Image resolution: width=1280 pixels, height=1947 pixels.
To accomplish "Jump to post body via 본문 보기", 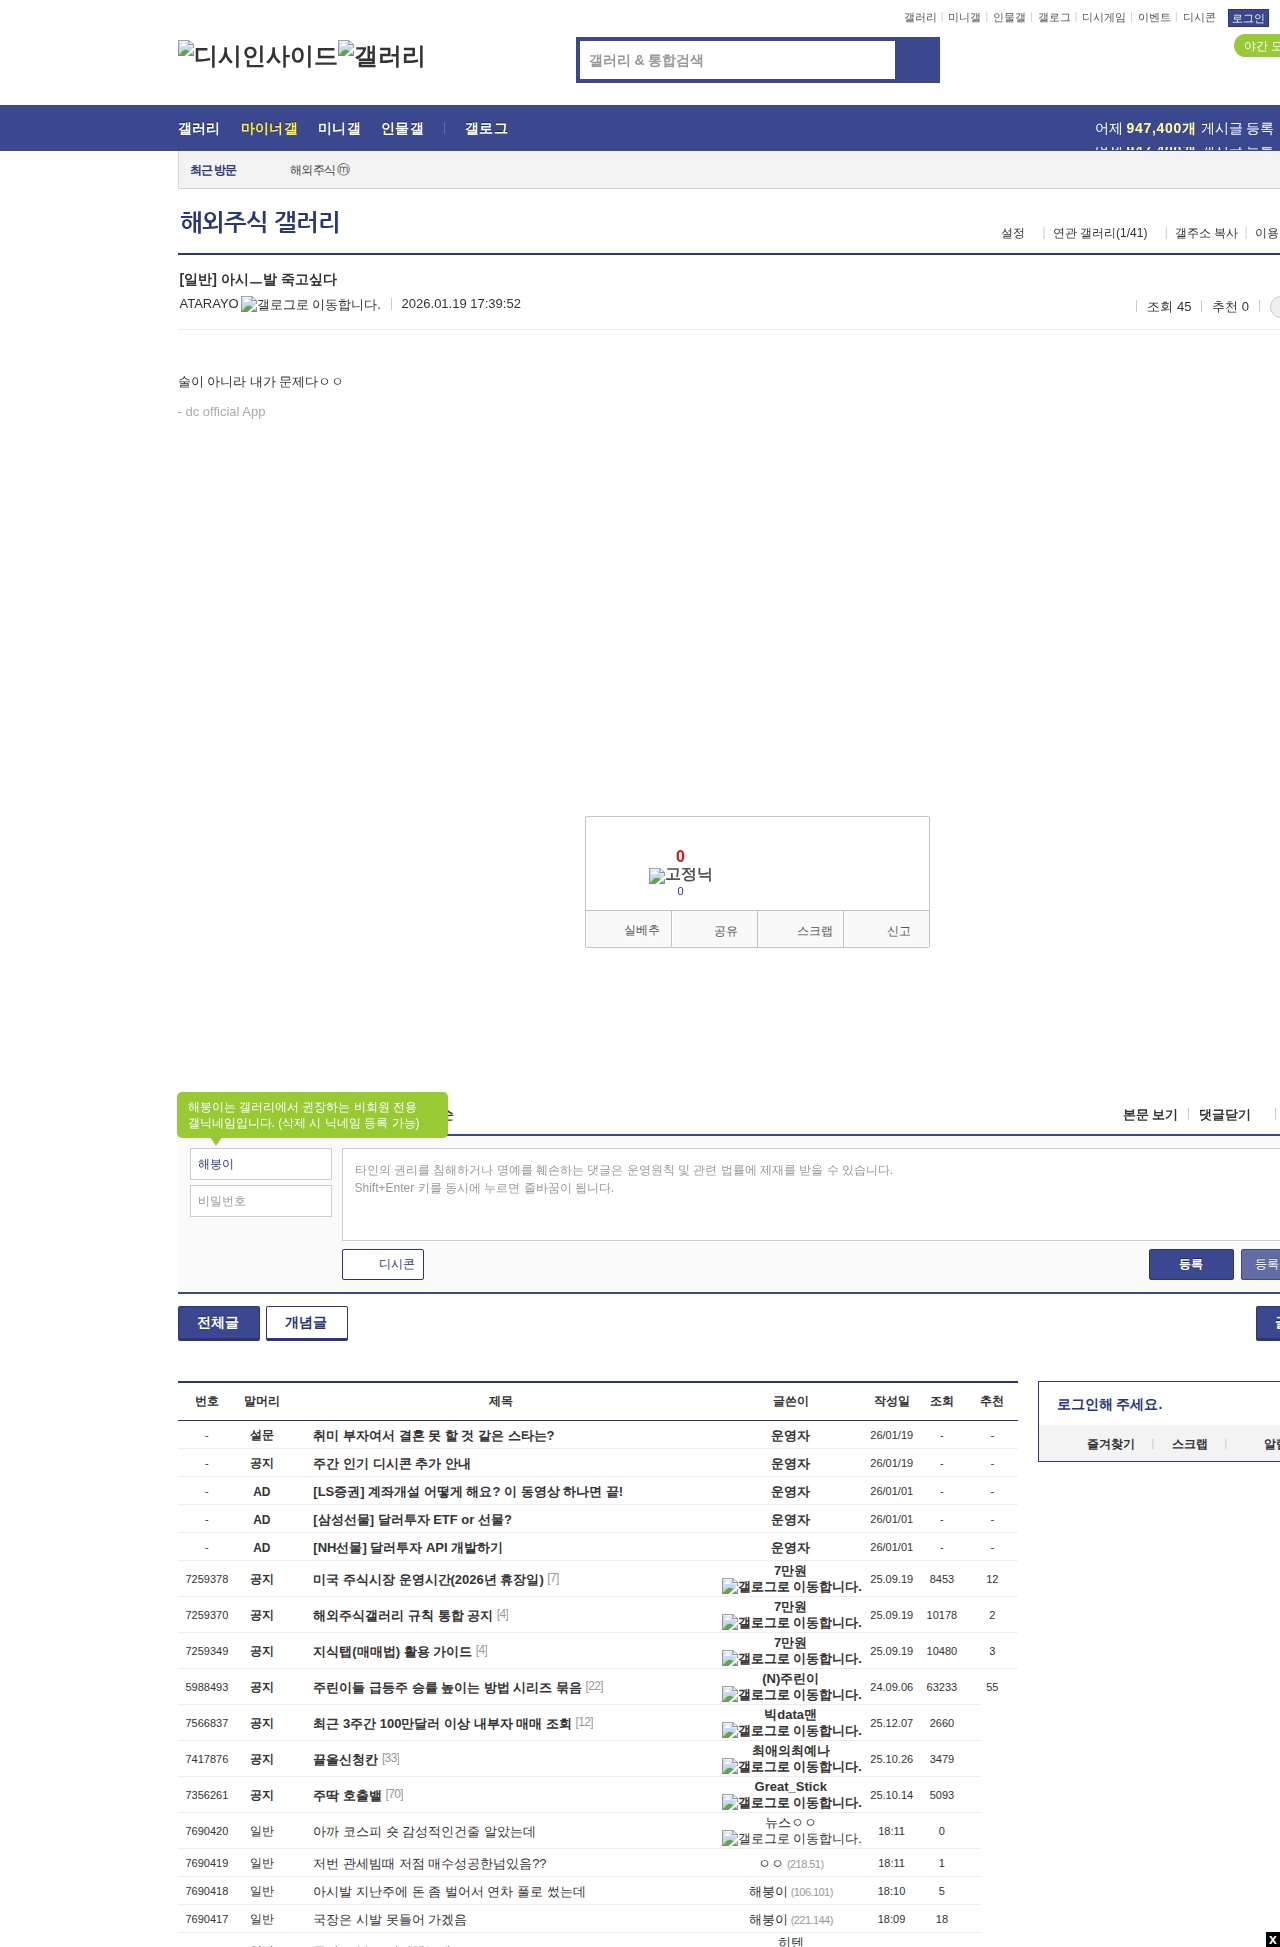I will pos(1150,1115).
